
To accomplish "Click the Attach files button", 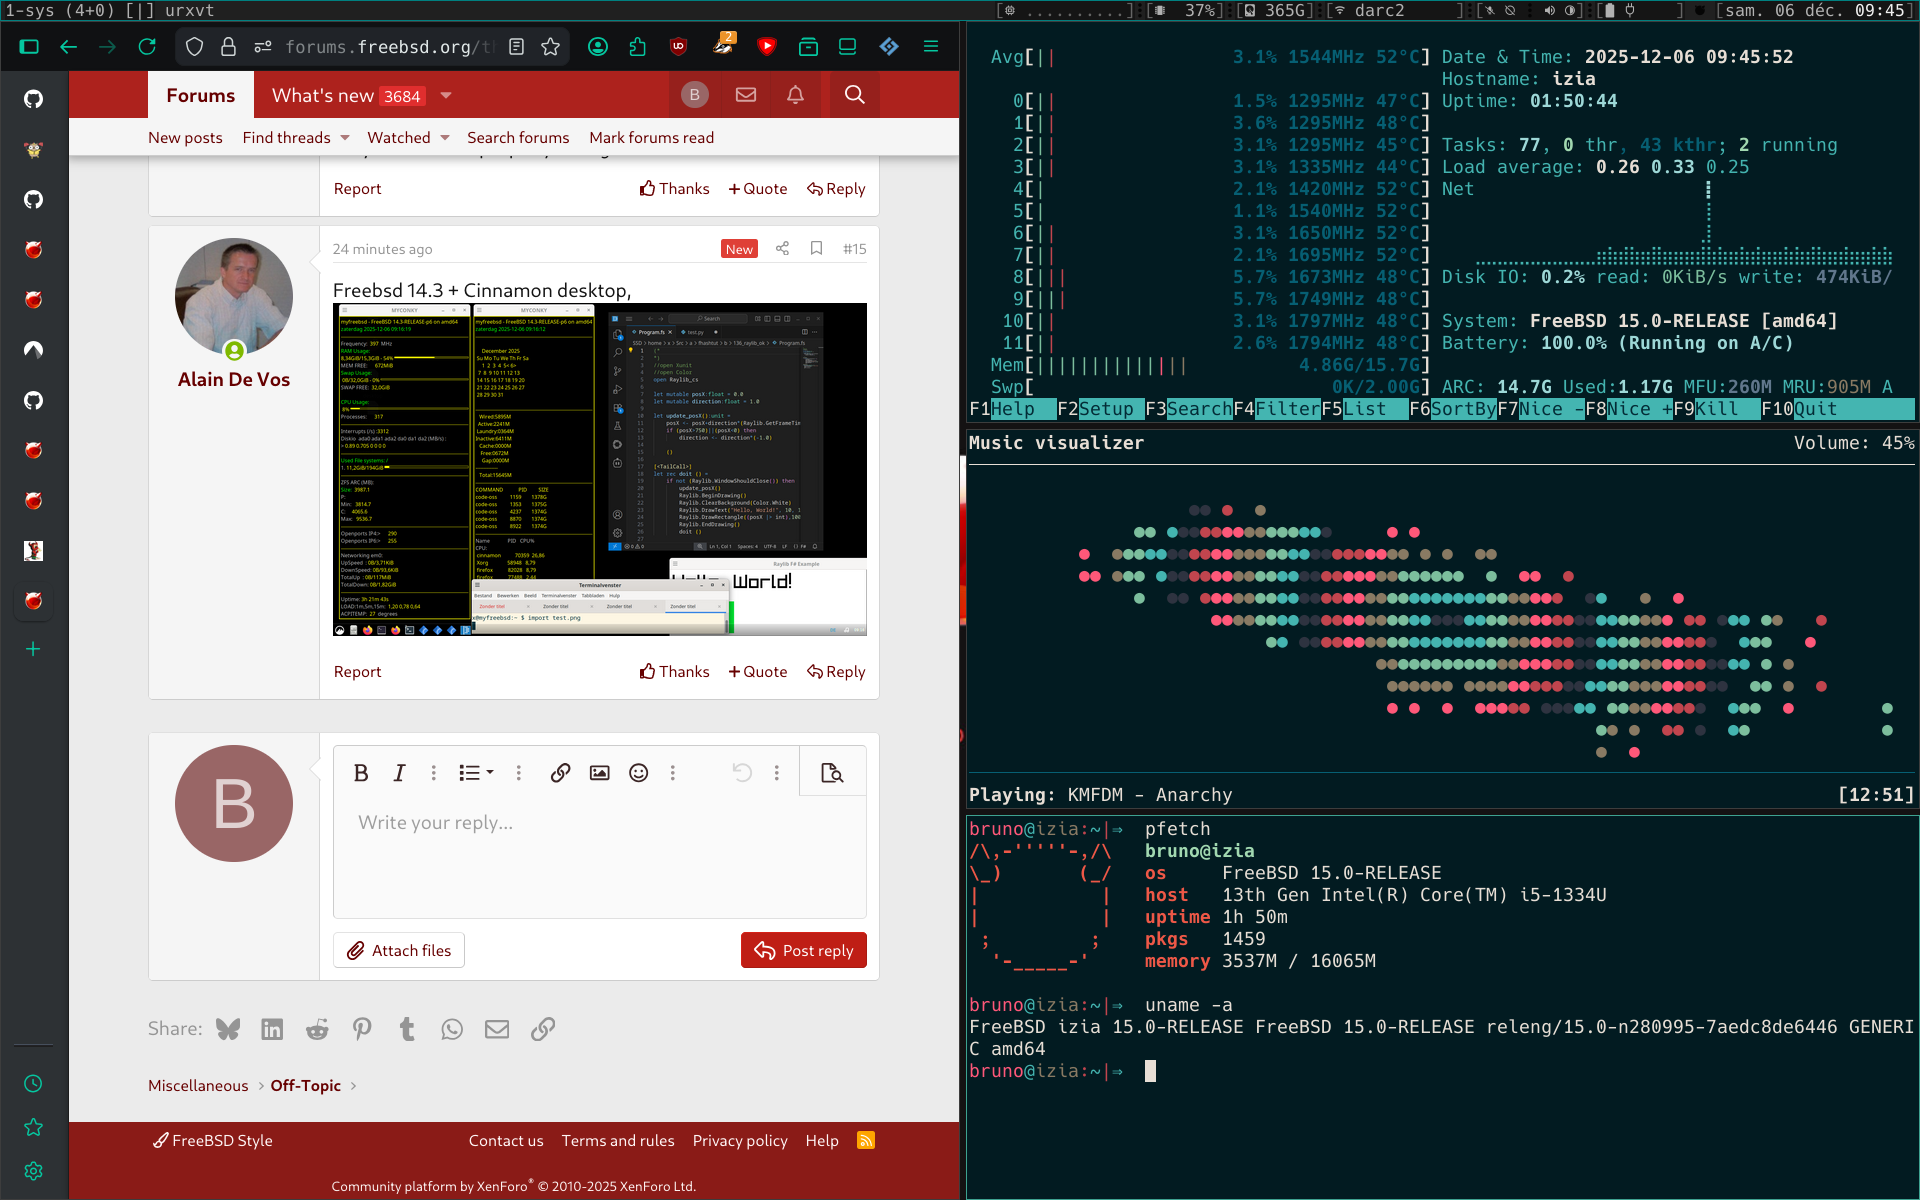I will [399, 950].
